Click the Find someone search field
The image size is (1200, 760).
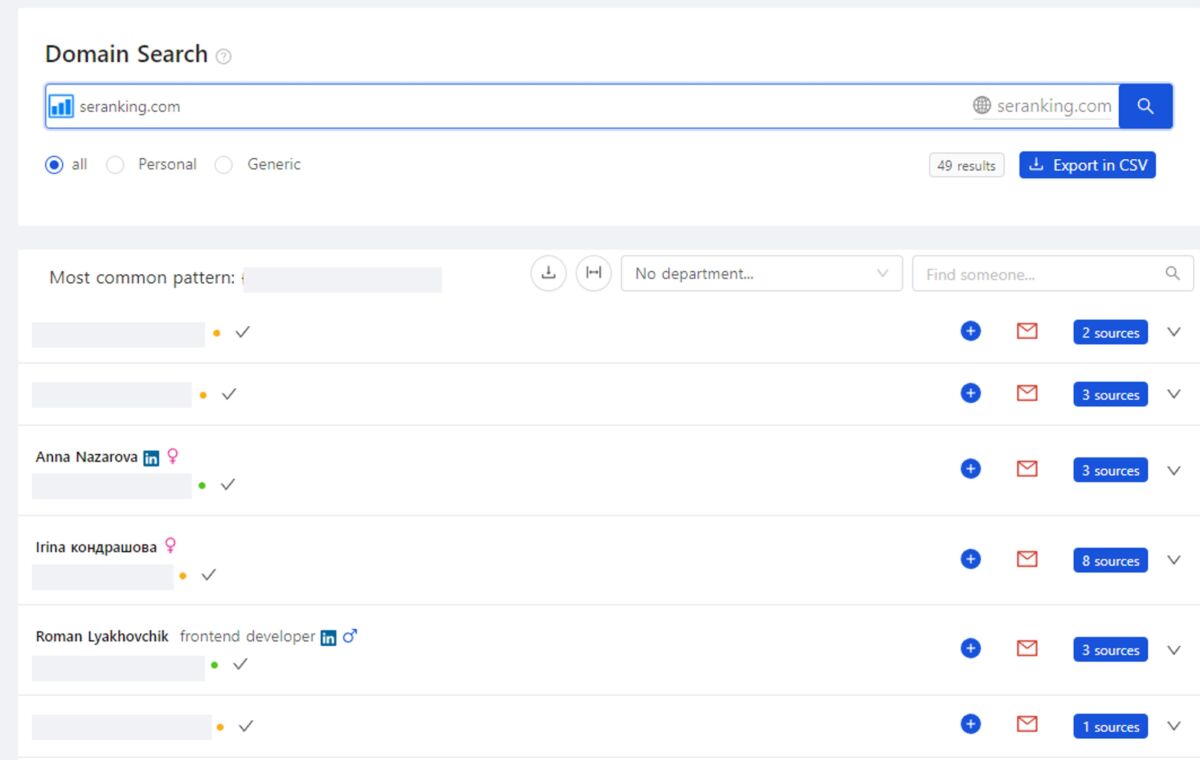(1040, 272)
